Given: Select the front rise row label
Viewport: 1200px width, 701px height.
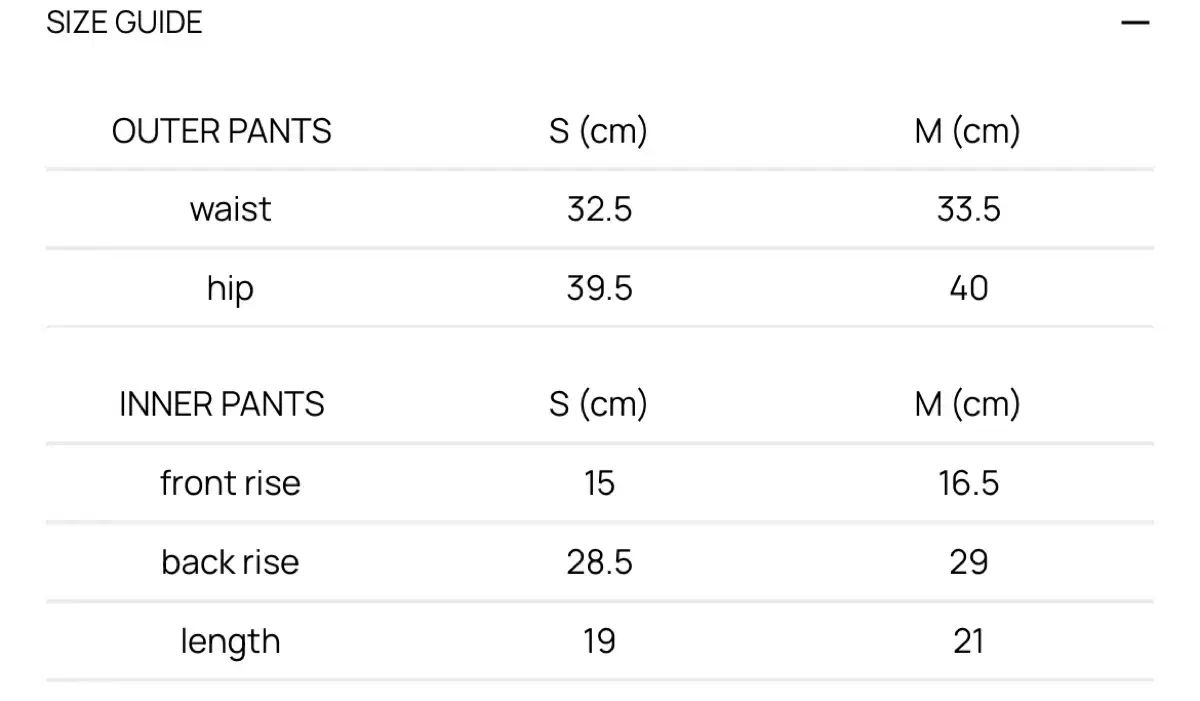Looking at the screenshot, I should pos(230,483).
